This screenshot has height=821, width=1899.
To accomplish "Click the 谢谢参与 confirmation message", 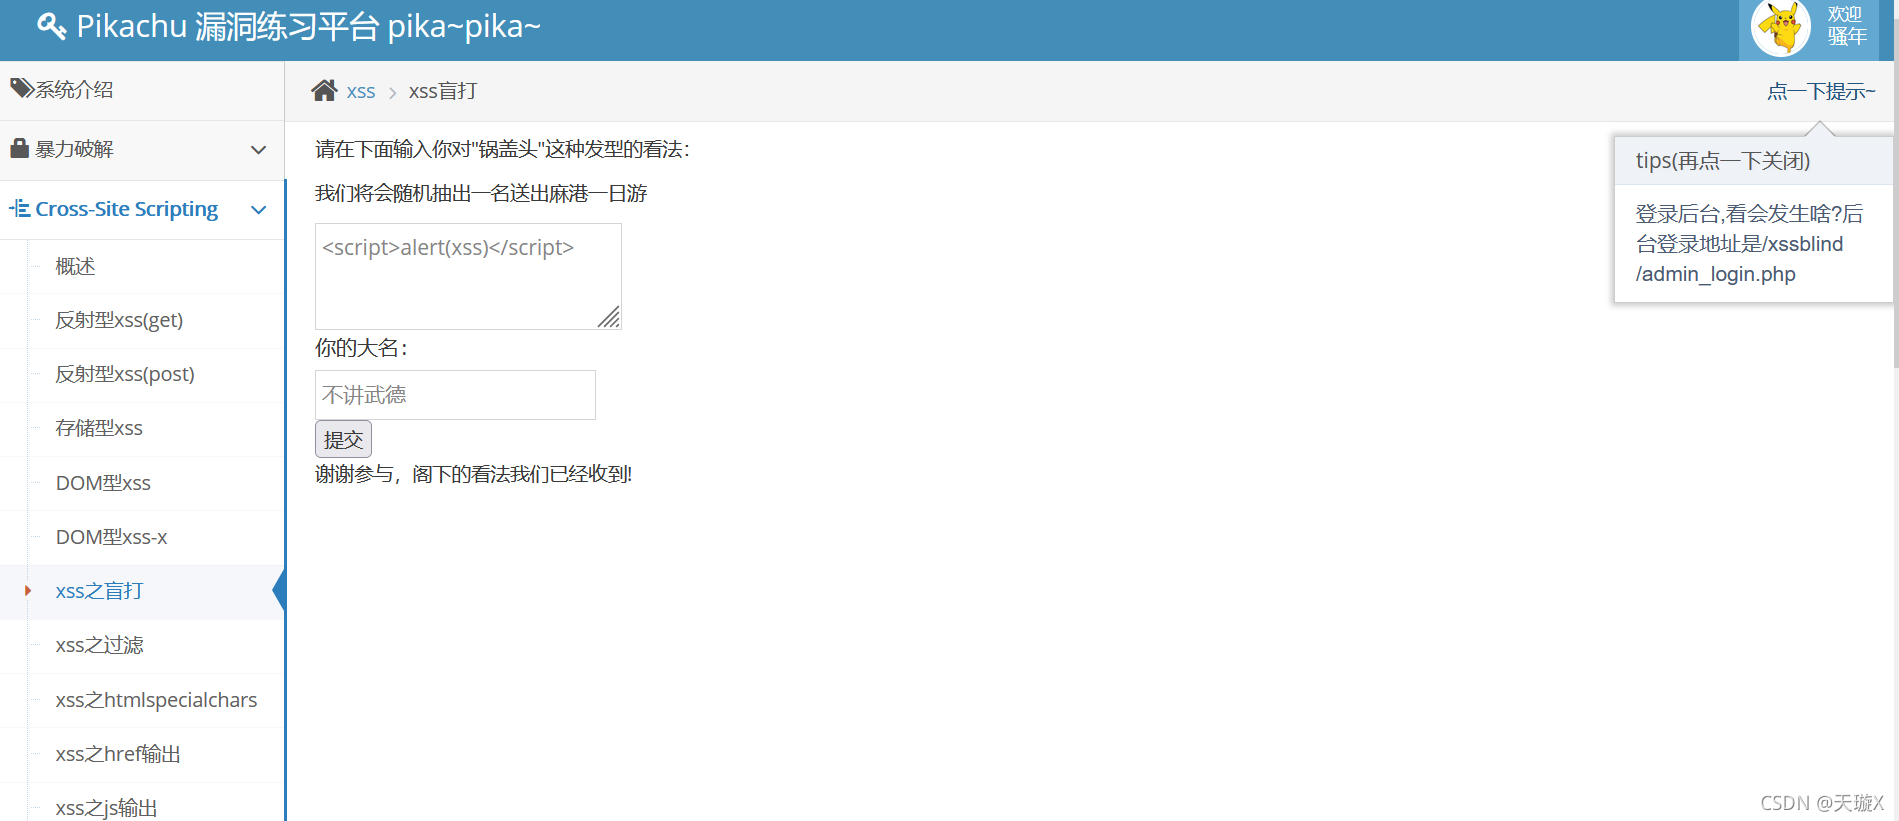I will point(474,475).
